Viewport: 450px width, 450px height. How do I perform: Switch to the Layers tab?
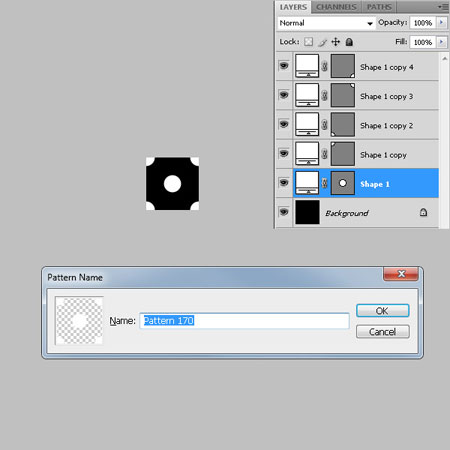293,7
